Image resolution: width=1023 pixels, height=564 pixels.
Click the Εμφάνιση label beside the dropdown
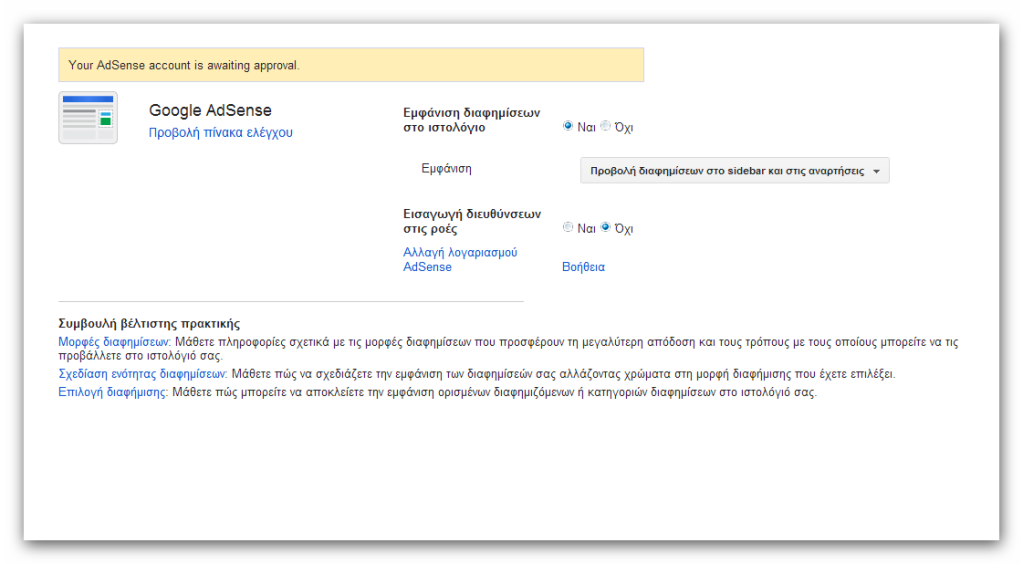coord(446,168)
